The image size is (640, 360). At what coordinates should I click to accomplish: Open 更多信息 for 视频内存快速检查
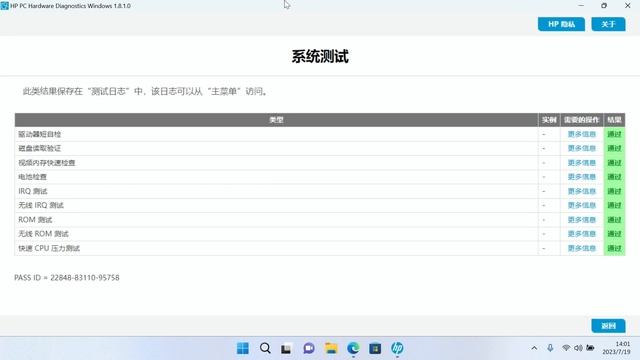582,163
